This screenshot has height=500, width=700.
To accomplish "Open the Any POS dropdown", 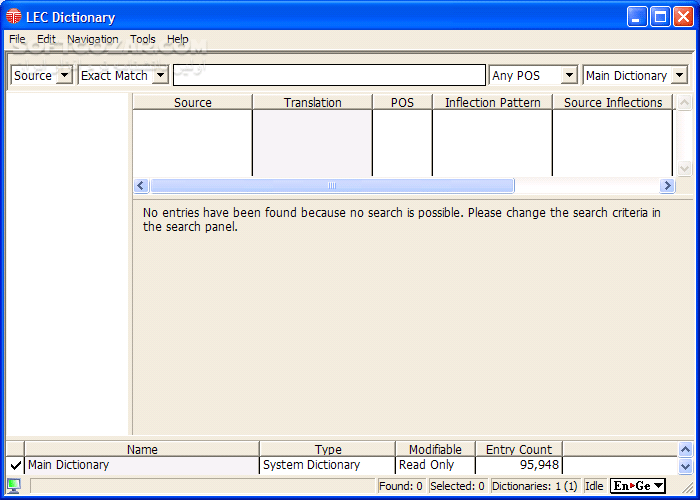I will click(569, 76).
